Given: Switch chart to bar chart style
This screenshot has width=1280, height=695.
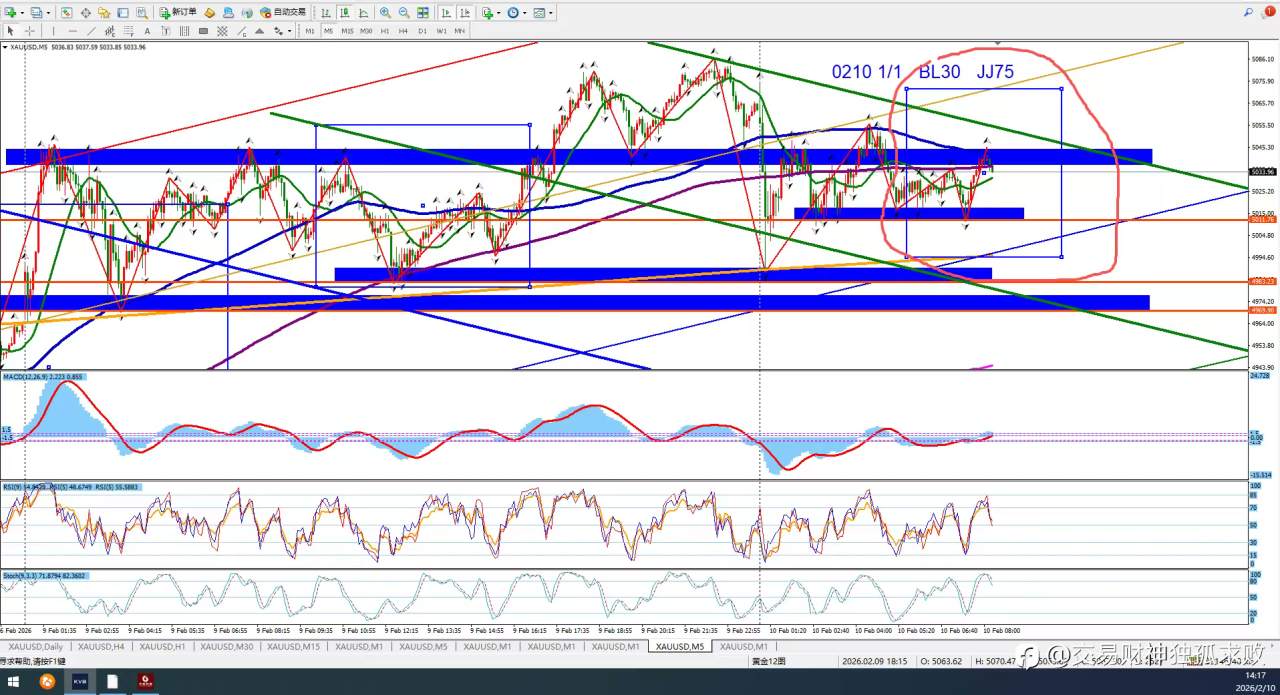Looking at the screenshot, I should (325, 13).
